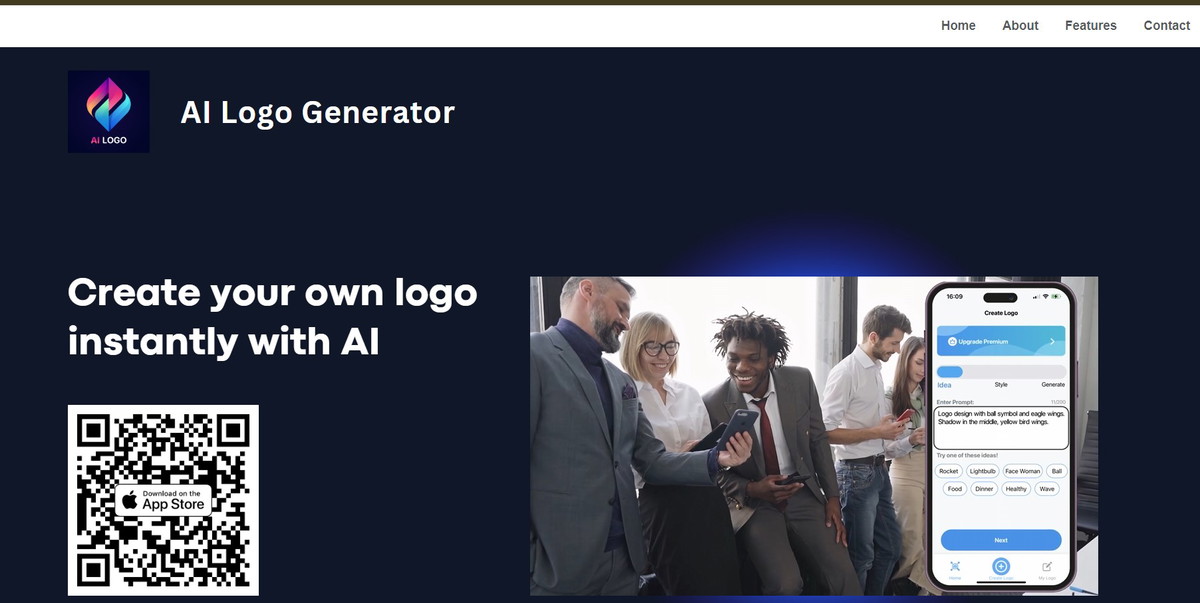This screenshot has width=1200, height=603.
Task: Select the Lightbulb idea chip
Action: click(x=982, y=471)
